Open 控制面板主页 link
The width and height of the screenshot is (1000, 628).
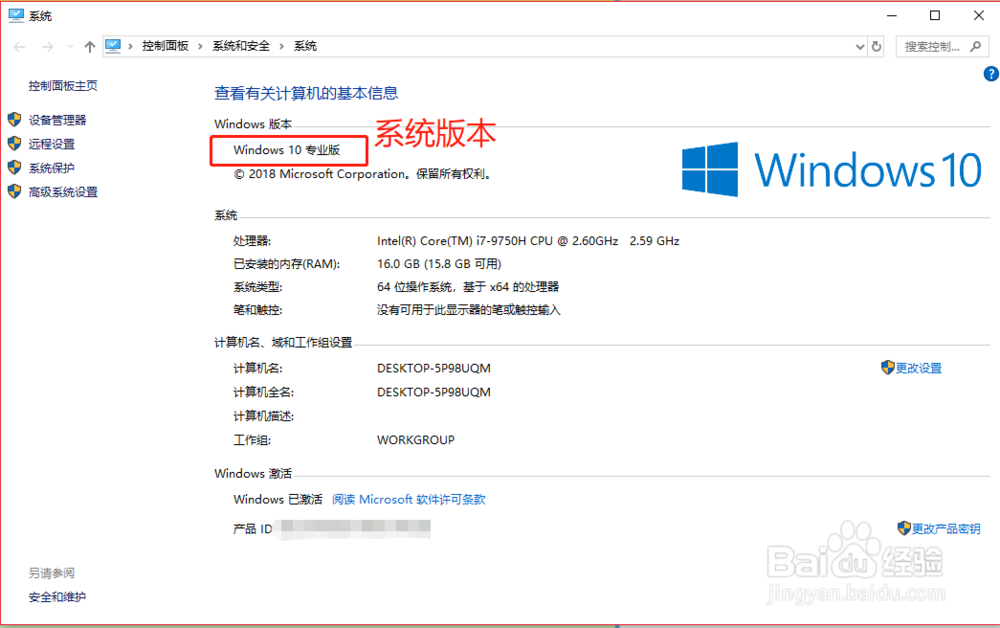coord(63,85)
